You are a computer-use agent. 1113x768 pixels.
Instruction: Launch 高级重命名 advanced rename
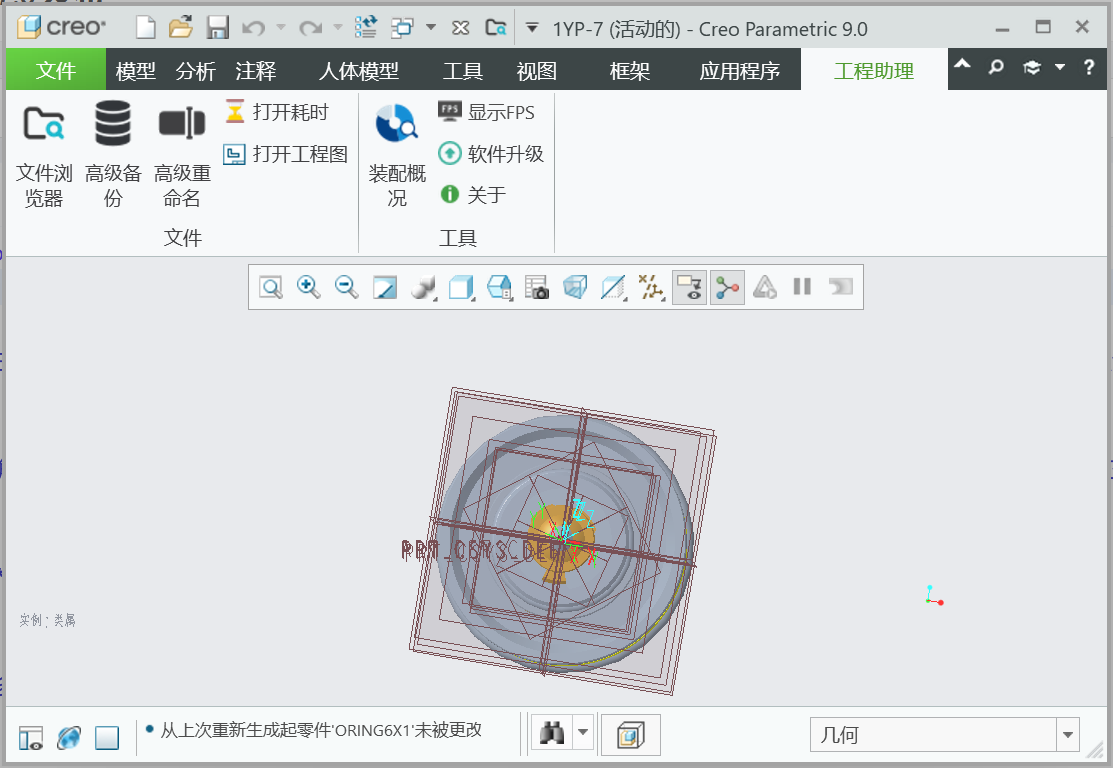pyautogui.click(x=182, y=155)
